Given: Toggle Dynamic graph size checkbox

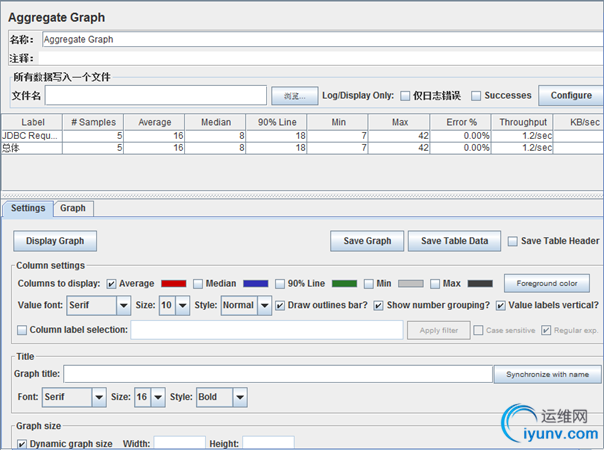Looking at the screenshot, I should 22,444.
